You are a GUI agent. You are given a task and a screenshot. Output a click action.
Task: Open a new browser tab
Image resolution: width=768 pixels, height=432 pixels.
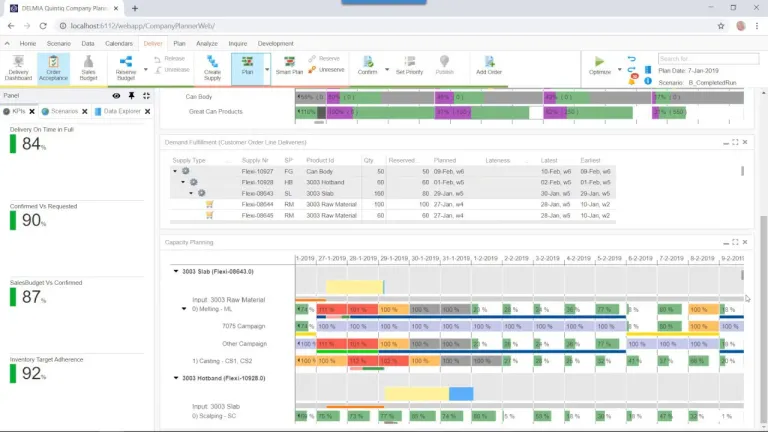click(x=135, y=8)
